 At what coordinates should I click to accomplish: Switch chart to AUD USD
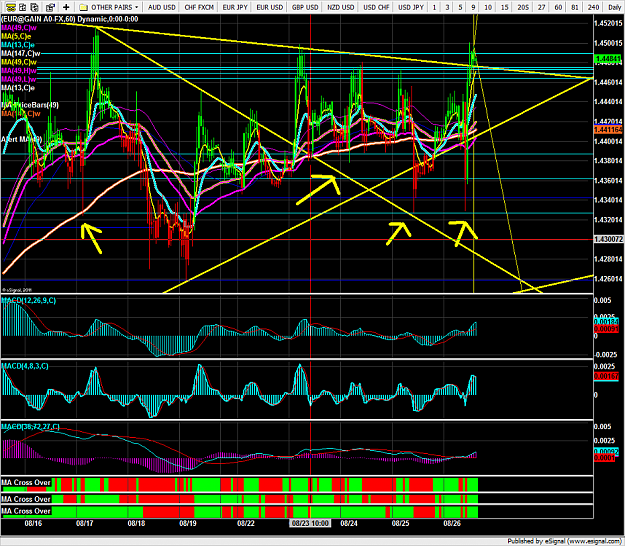click(161, 7)
